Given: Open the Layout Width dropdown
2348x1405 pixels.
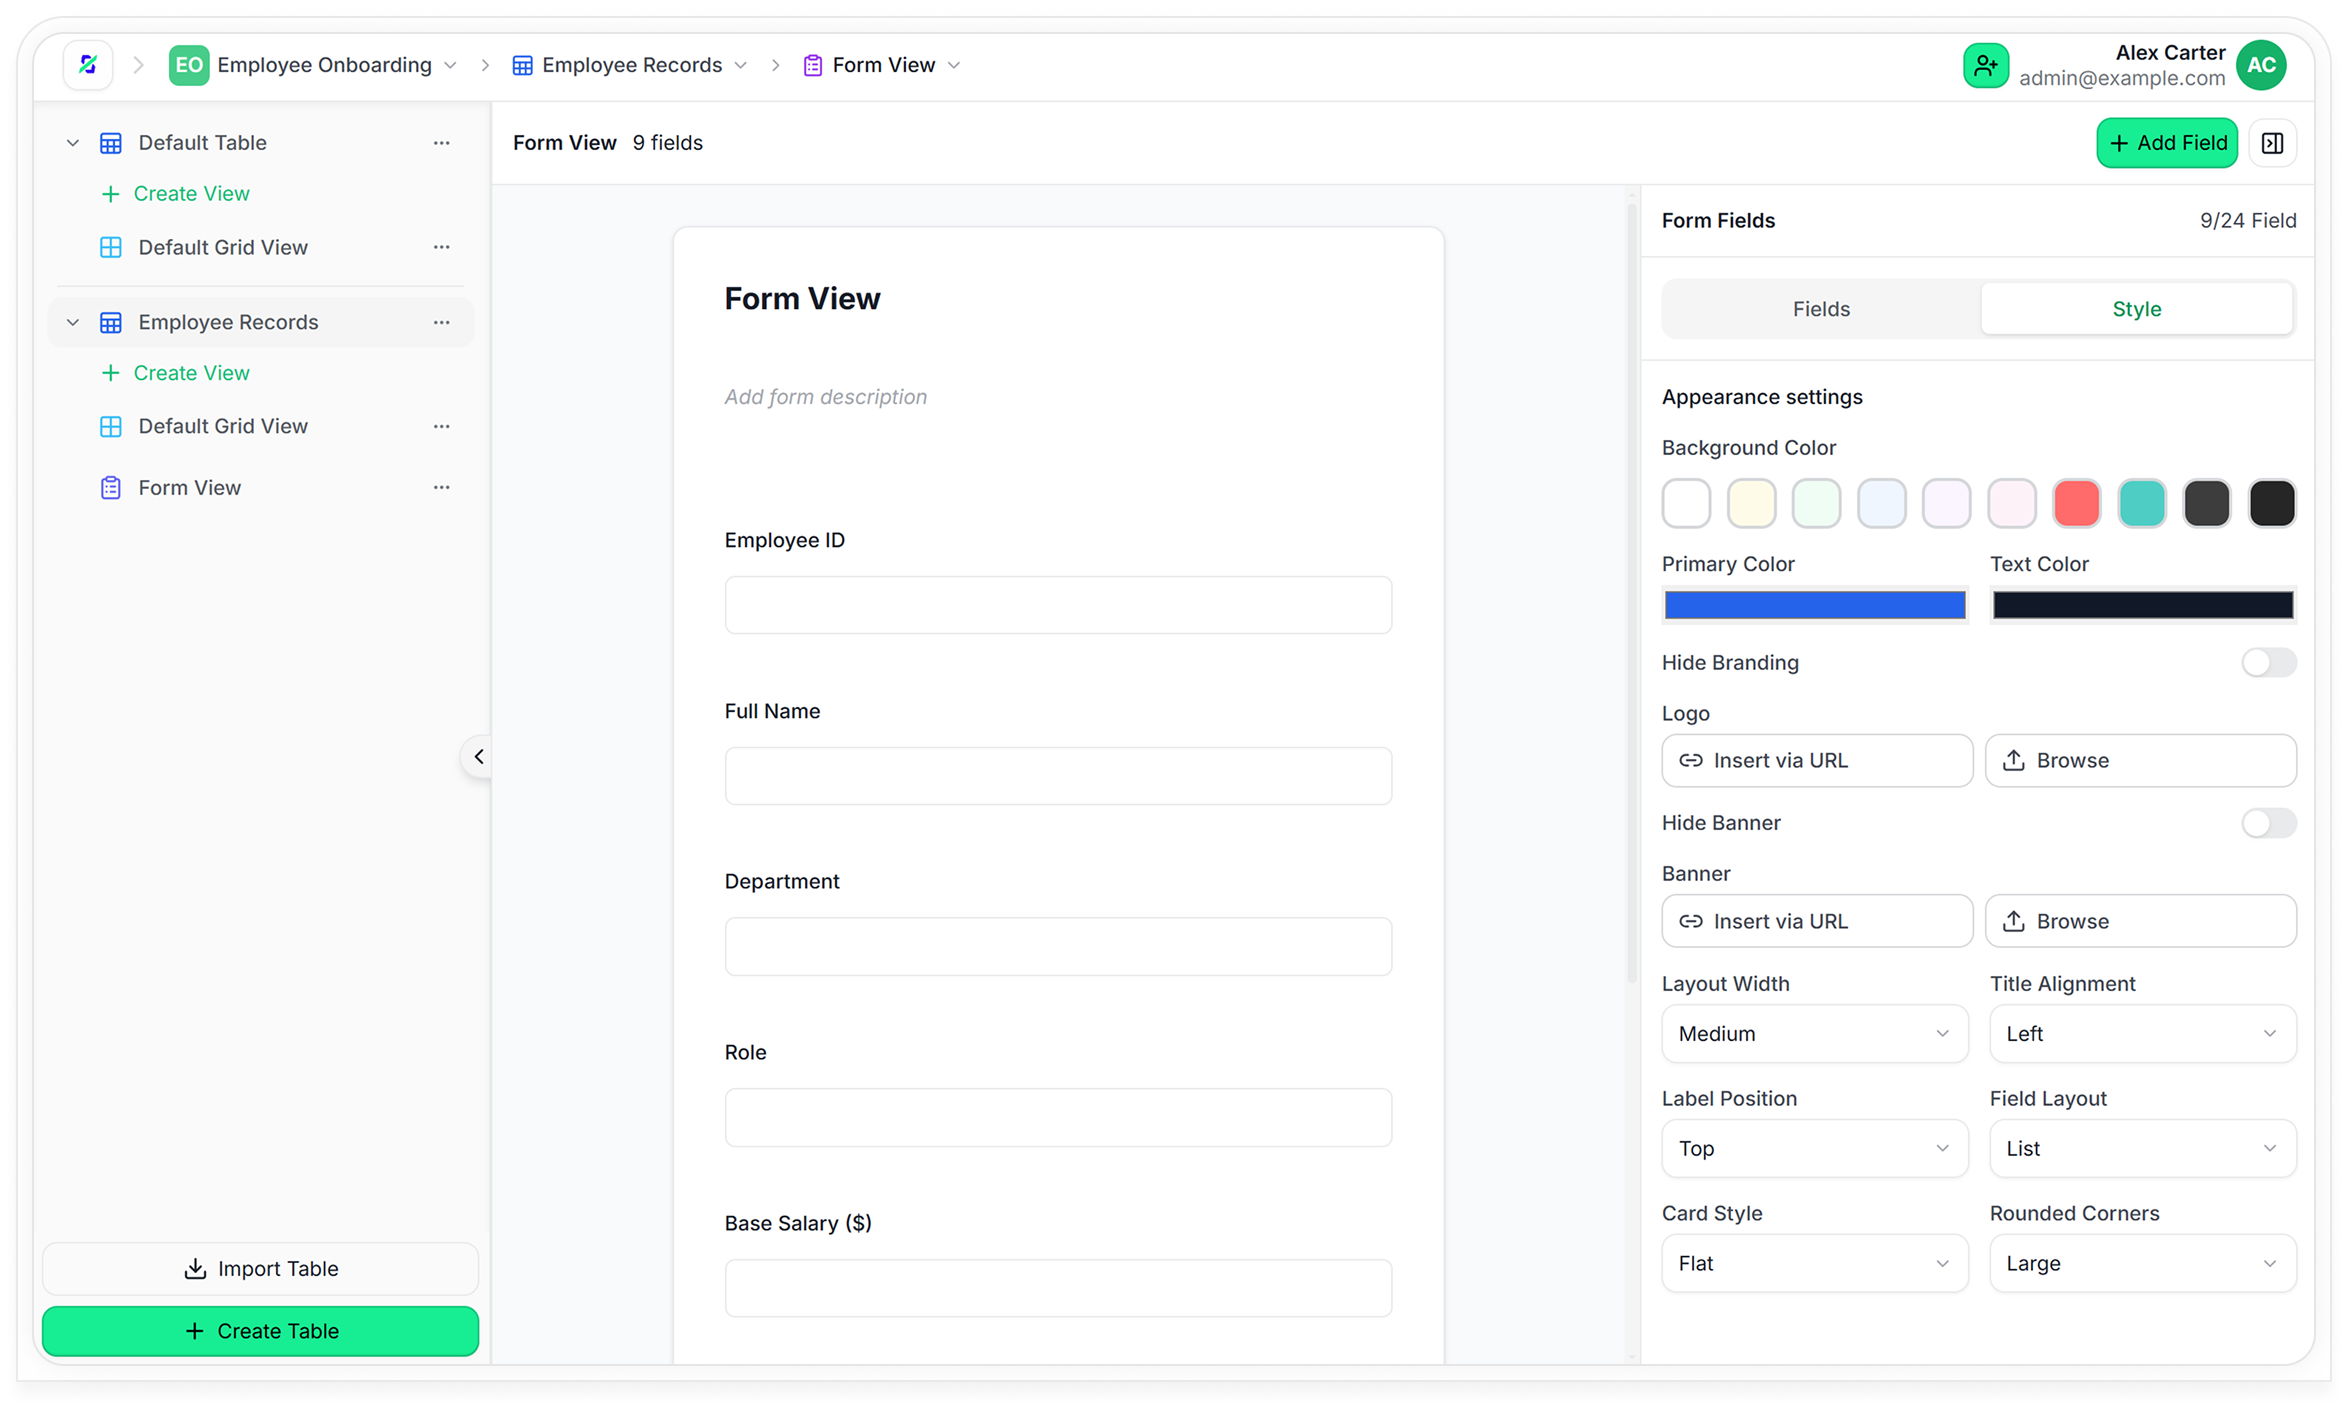Looking at the screenshot, I should (x=1814, y=1034).
